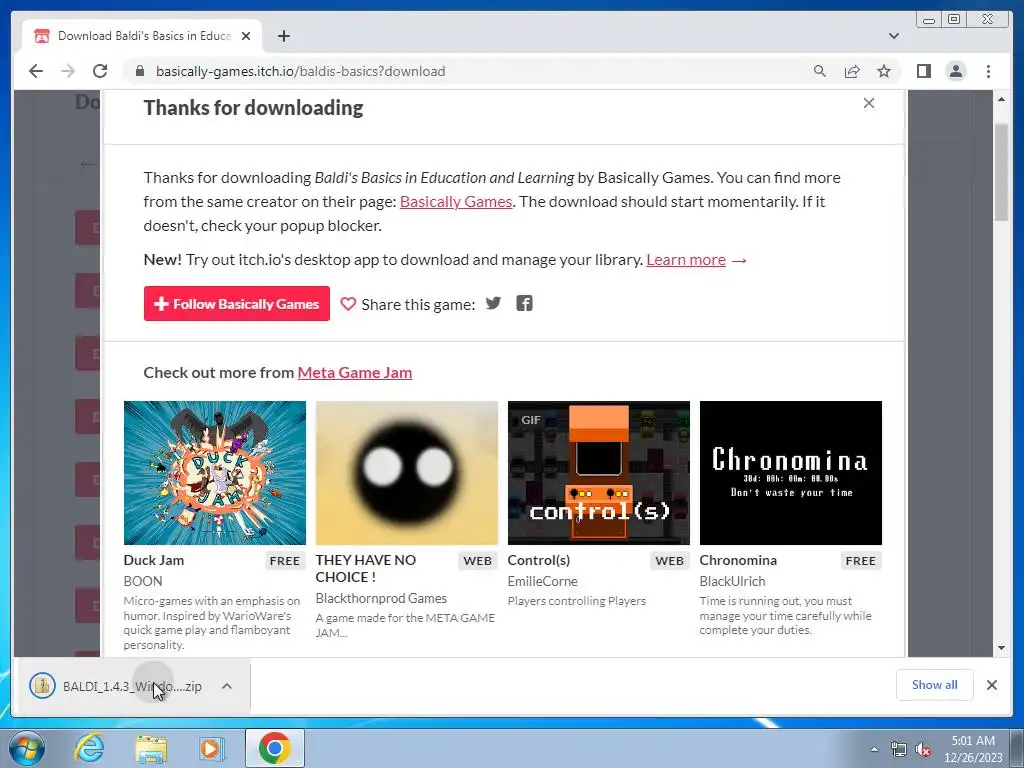Open Windows Explorer from taskbar

click(x=151, y=748)
